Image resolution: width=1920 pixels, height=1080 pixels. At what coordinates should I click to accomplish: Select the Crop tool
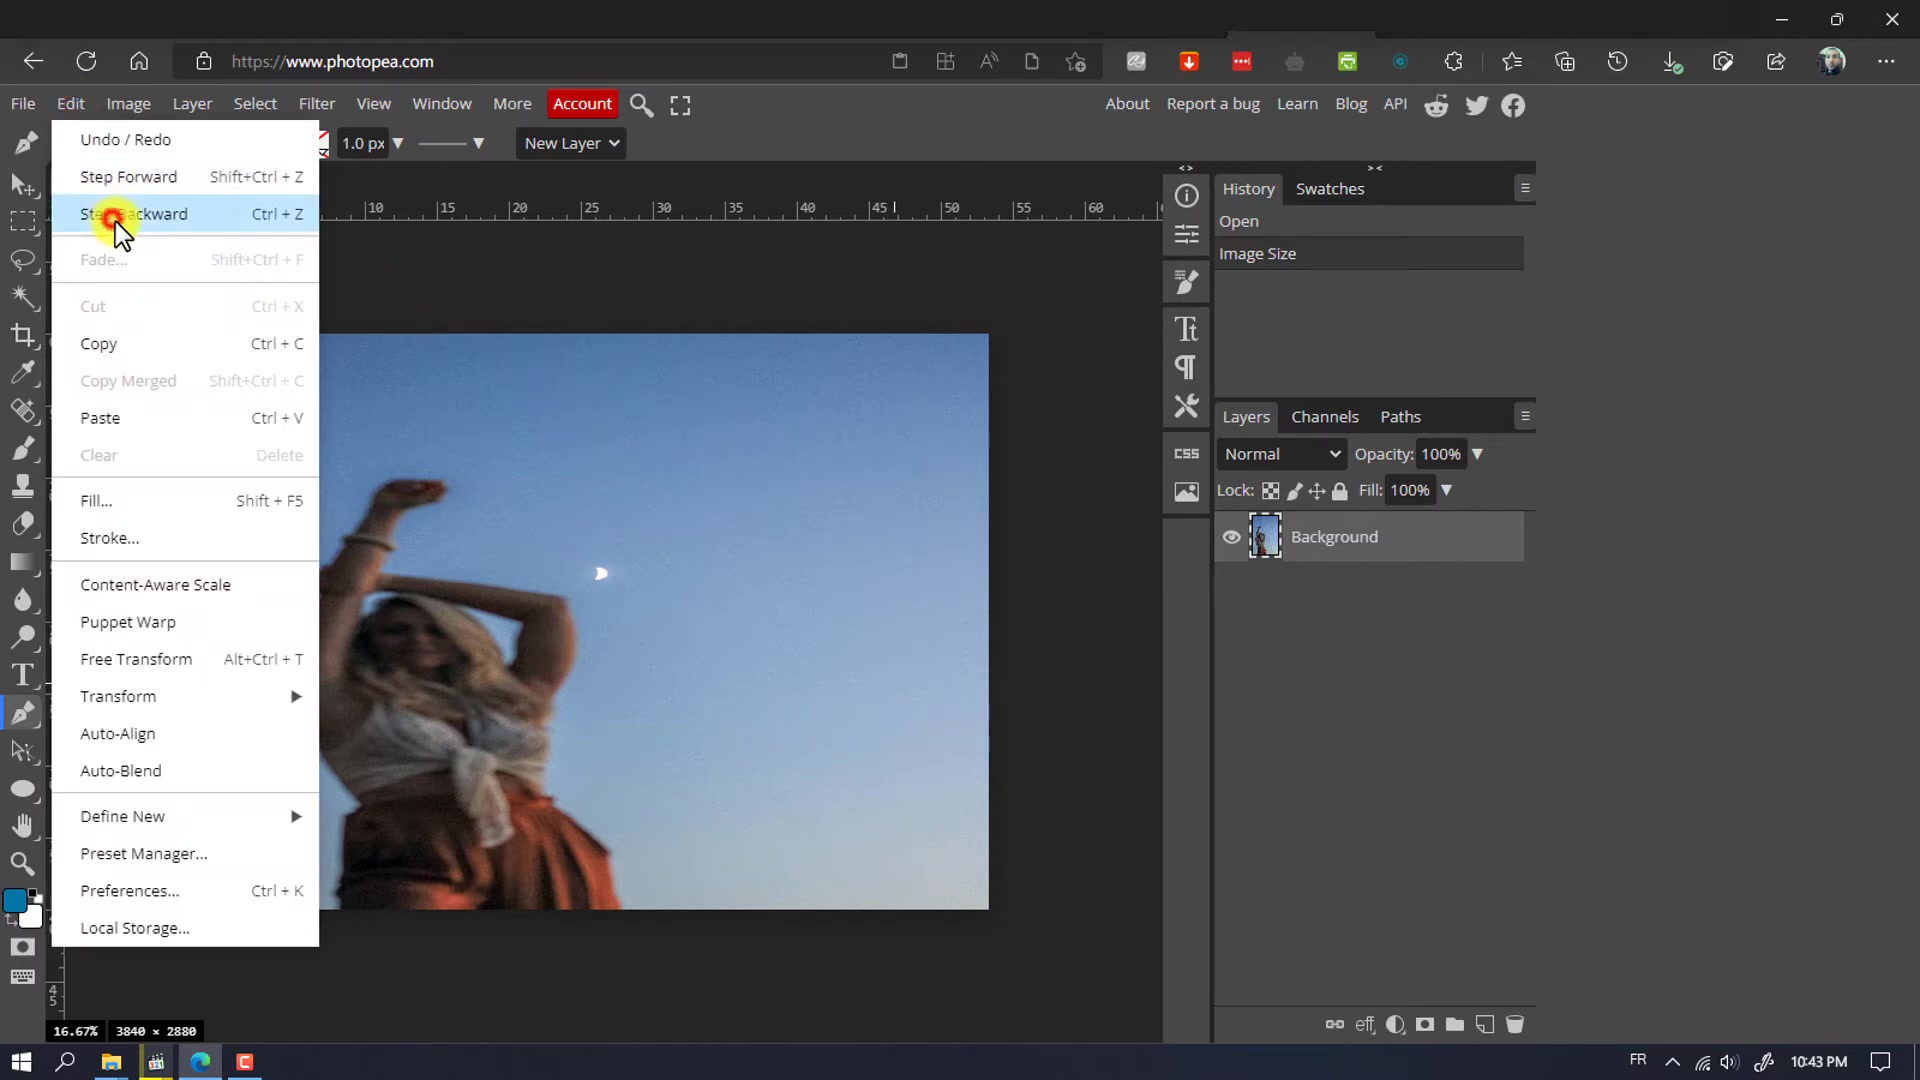click(x=23, y=336)
